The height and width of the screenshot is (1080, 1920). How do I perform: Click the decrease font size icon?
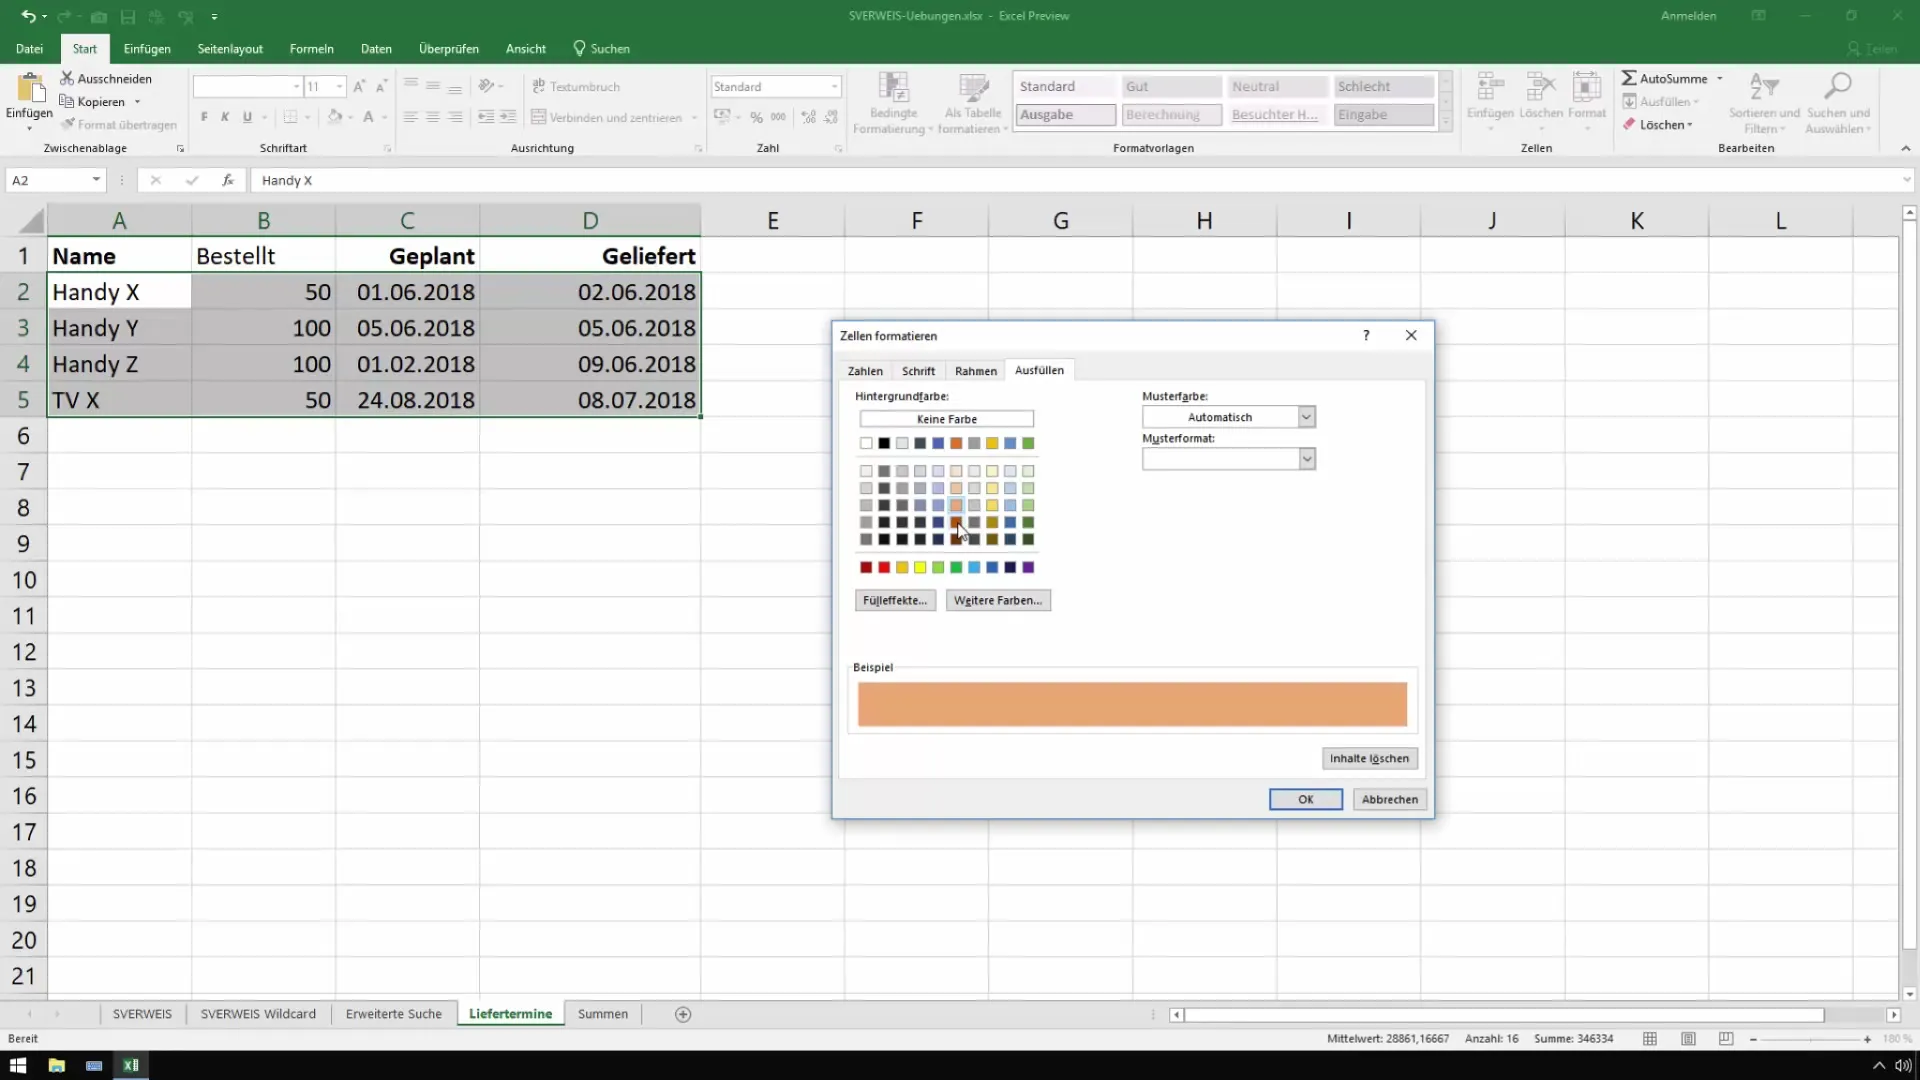click(381, 87)
